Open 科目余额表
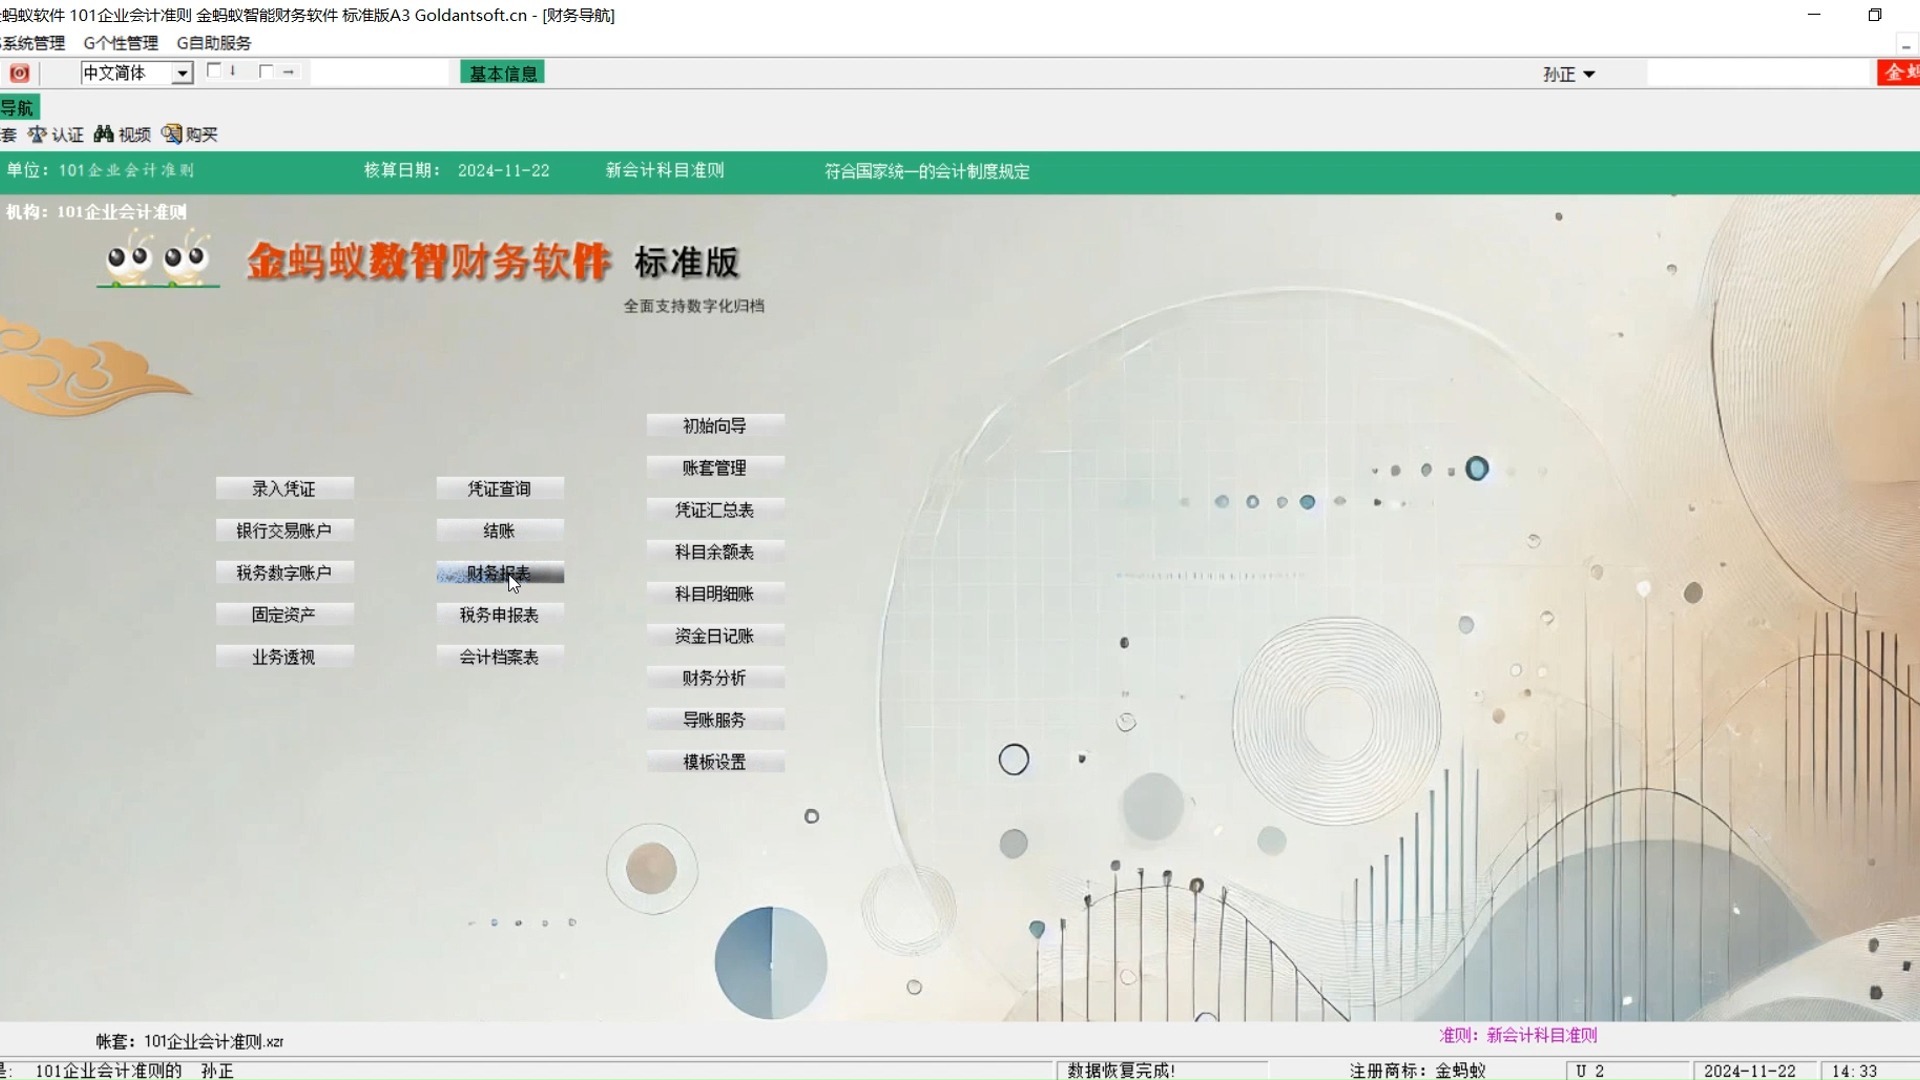This screenshot has height=1080, width=1920. click(x=715, y=552)
